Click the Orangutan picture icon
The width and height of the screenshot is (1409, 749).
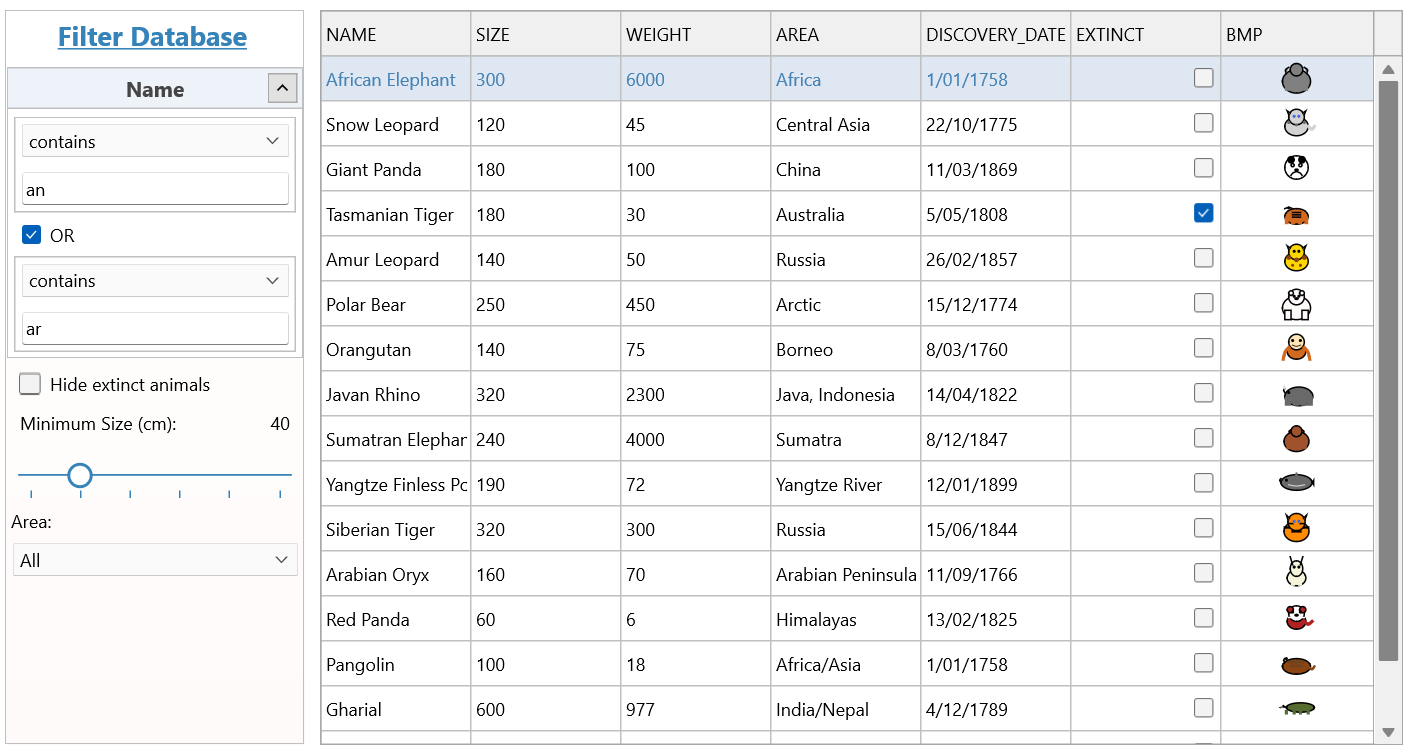coord(1296,349)
